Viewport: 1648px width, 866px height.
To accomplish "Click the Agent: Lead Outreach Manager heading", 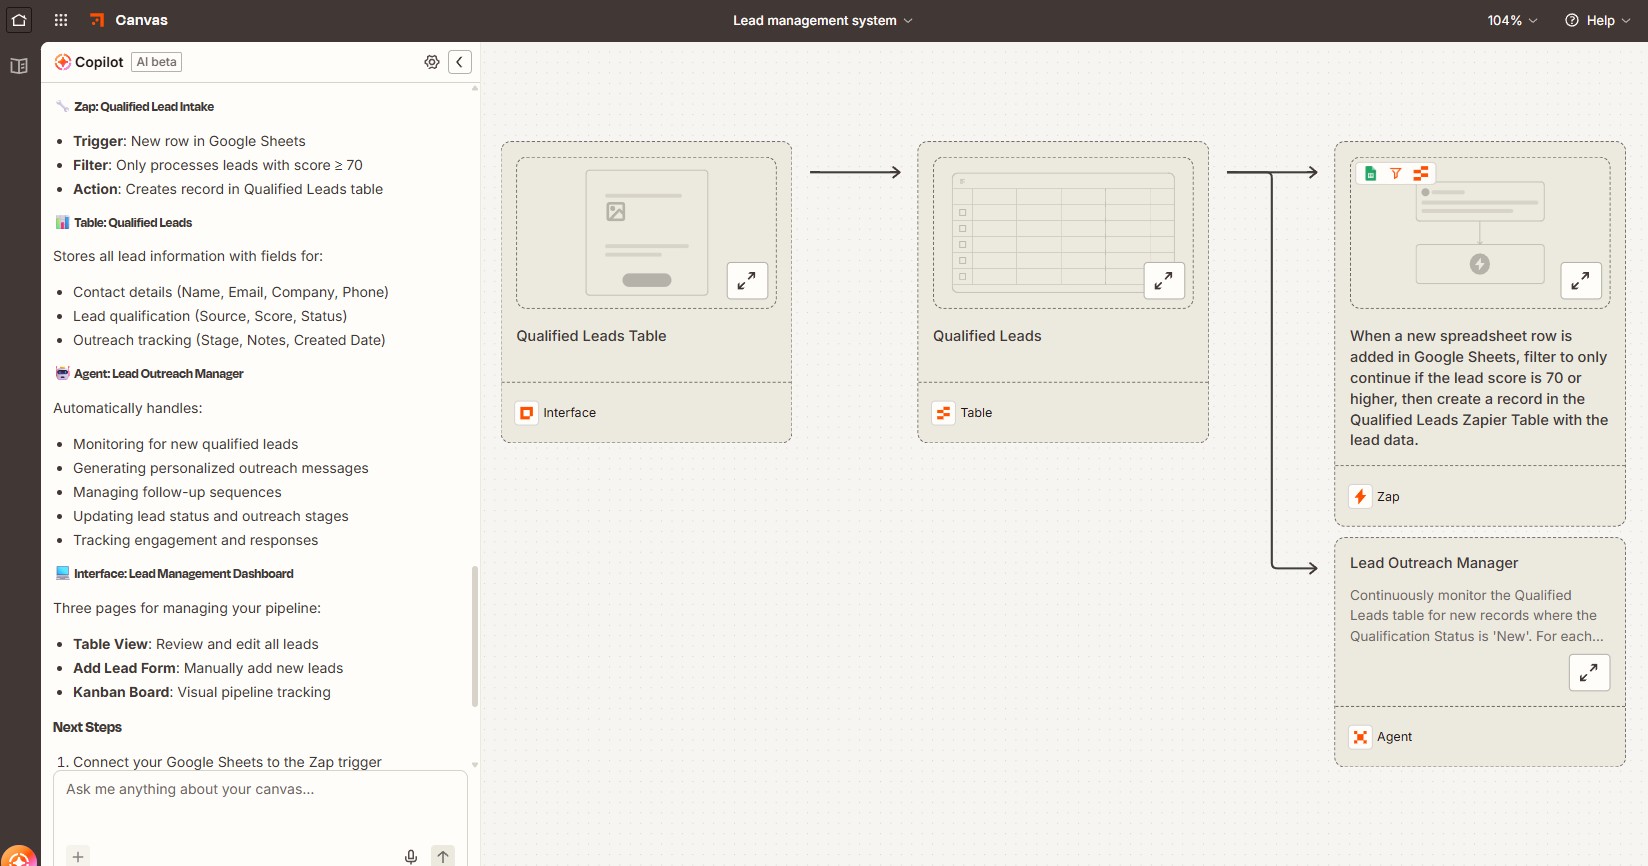I will coord(159,374).
